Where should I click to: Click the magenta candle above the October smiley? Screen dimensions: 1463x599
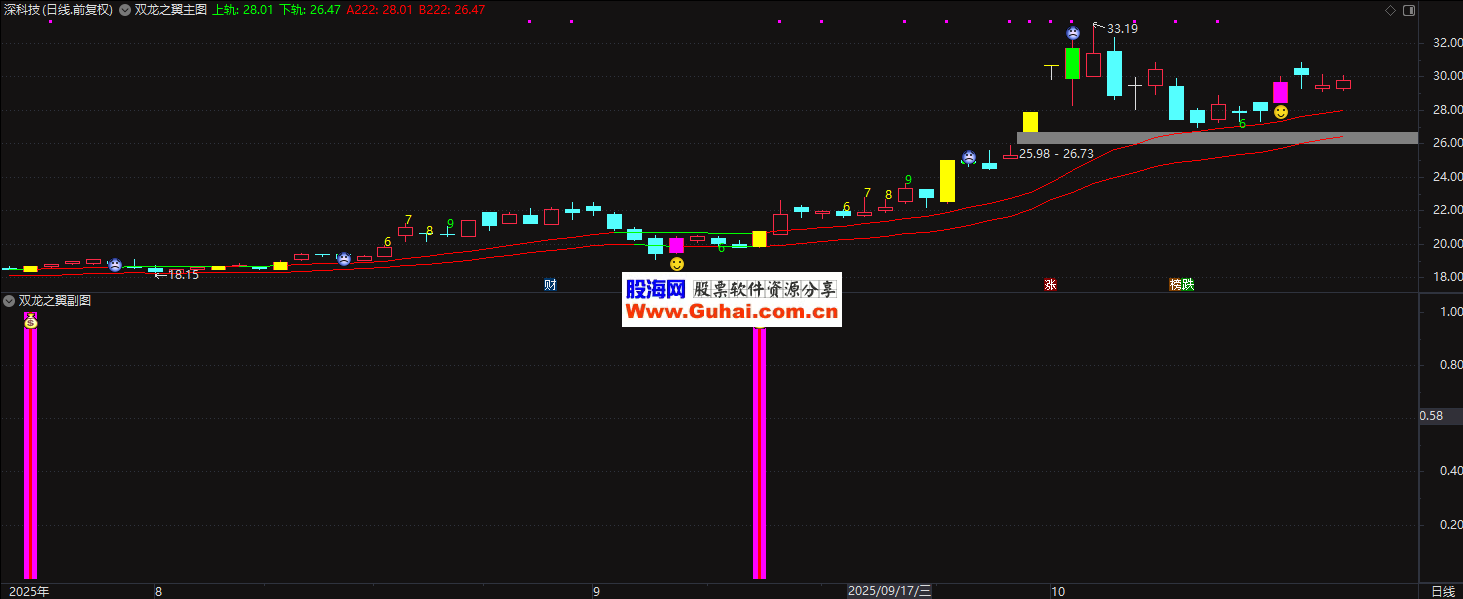click(1281, 92)
